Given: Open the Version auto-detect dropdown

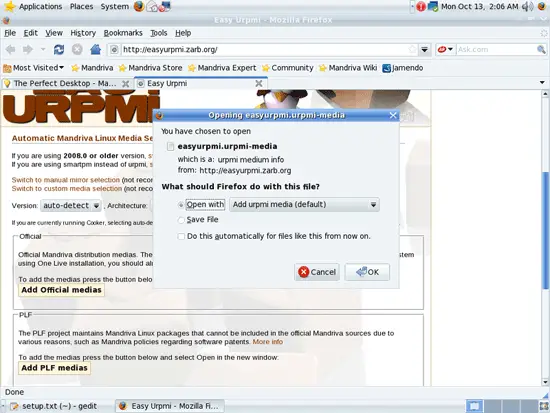Looking at the screenshot, I should tap(71, 206).
